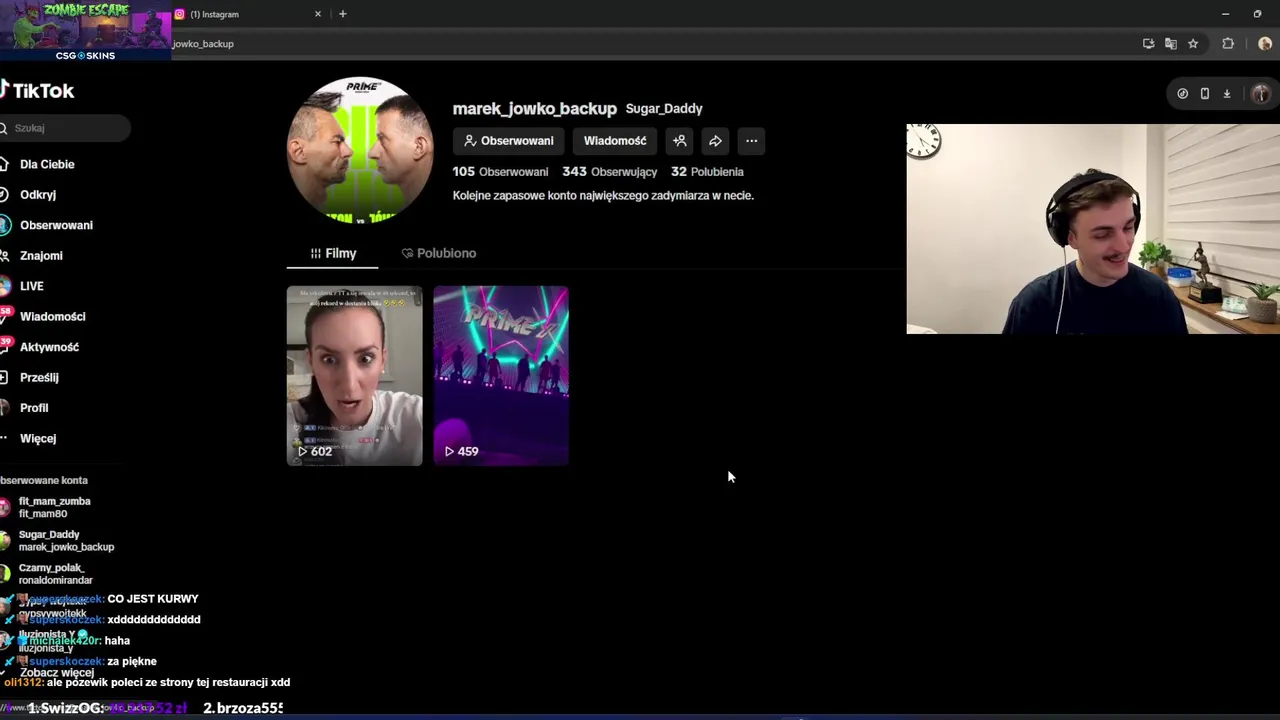Close the Instagram browser tab
The width and height of the screenshot is (1280, 720).
pyautogui.click(x=318, y=14)
